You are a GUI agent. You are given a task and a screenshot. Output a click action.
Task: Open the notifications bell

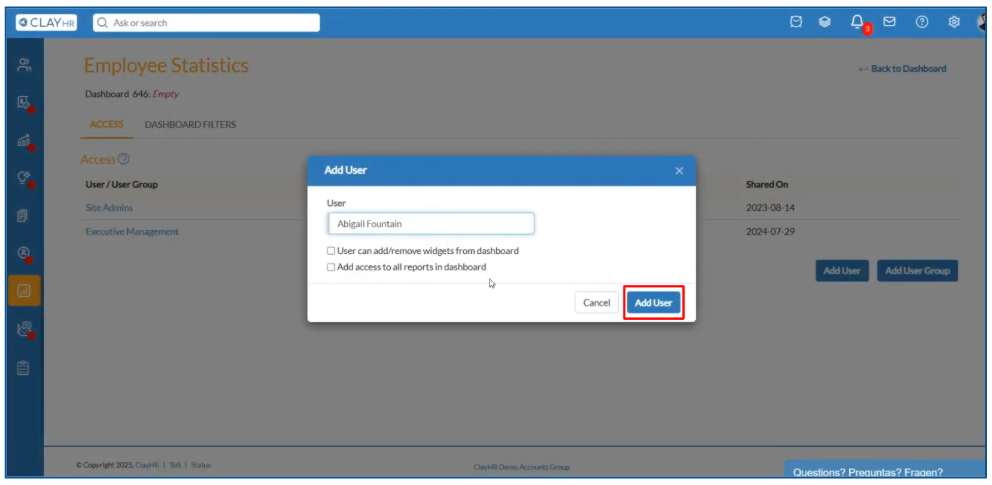click(857, 22)
